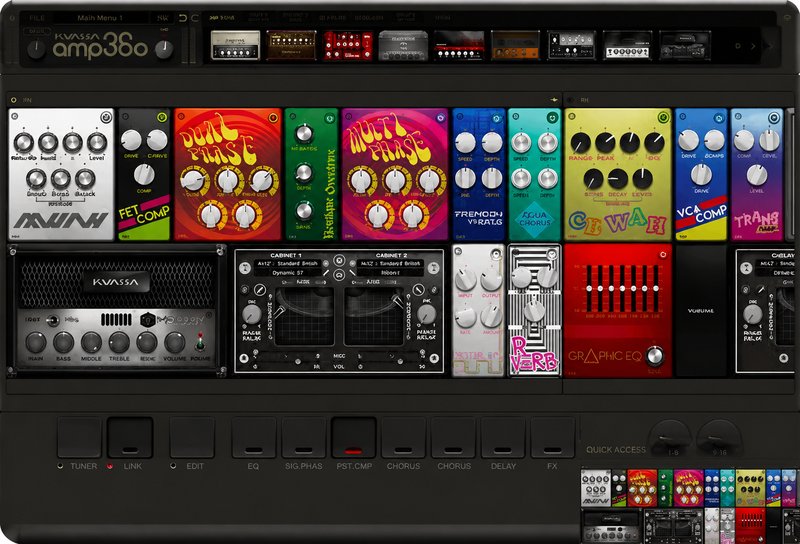Click the top knob on the green overdrive pedal
Screen dimensions: 800x544
[x=304, y=134]
